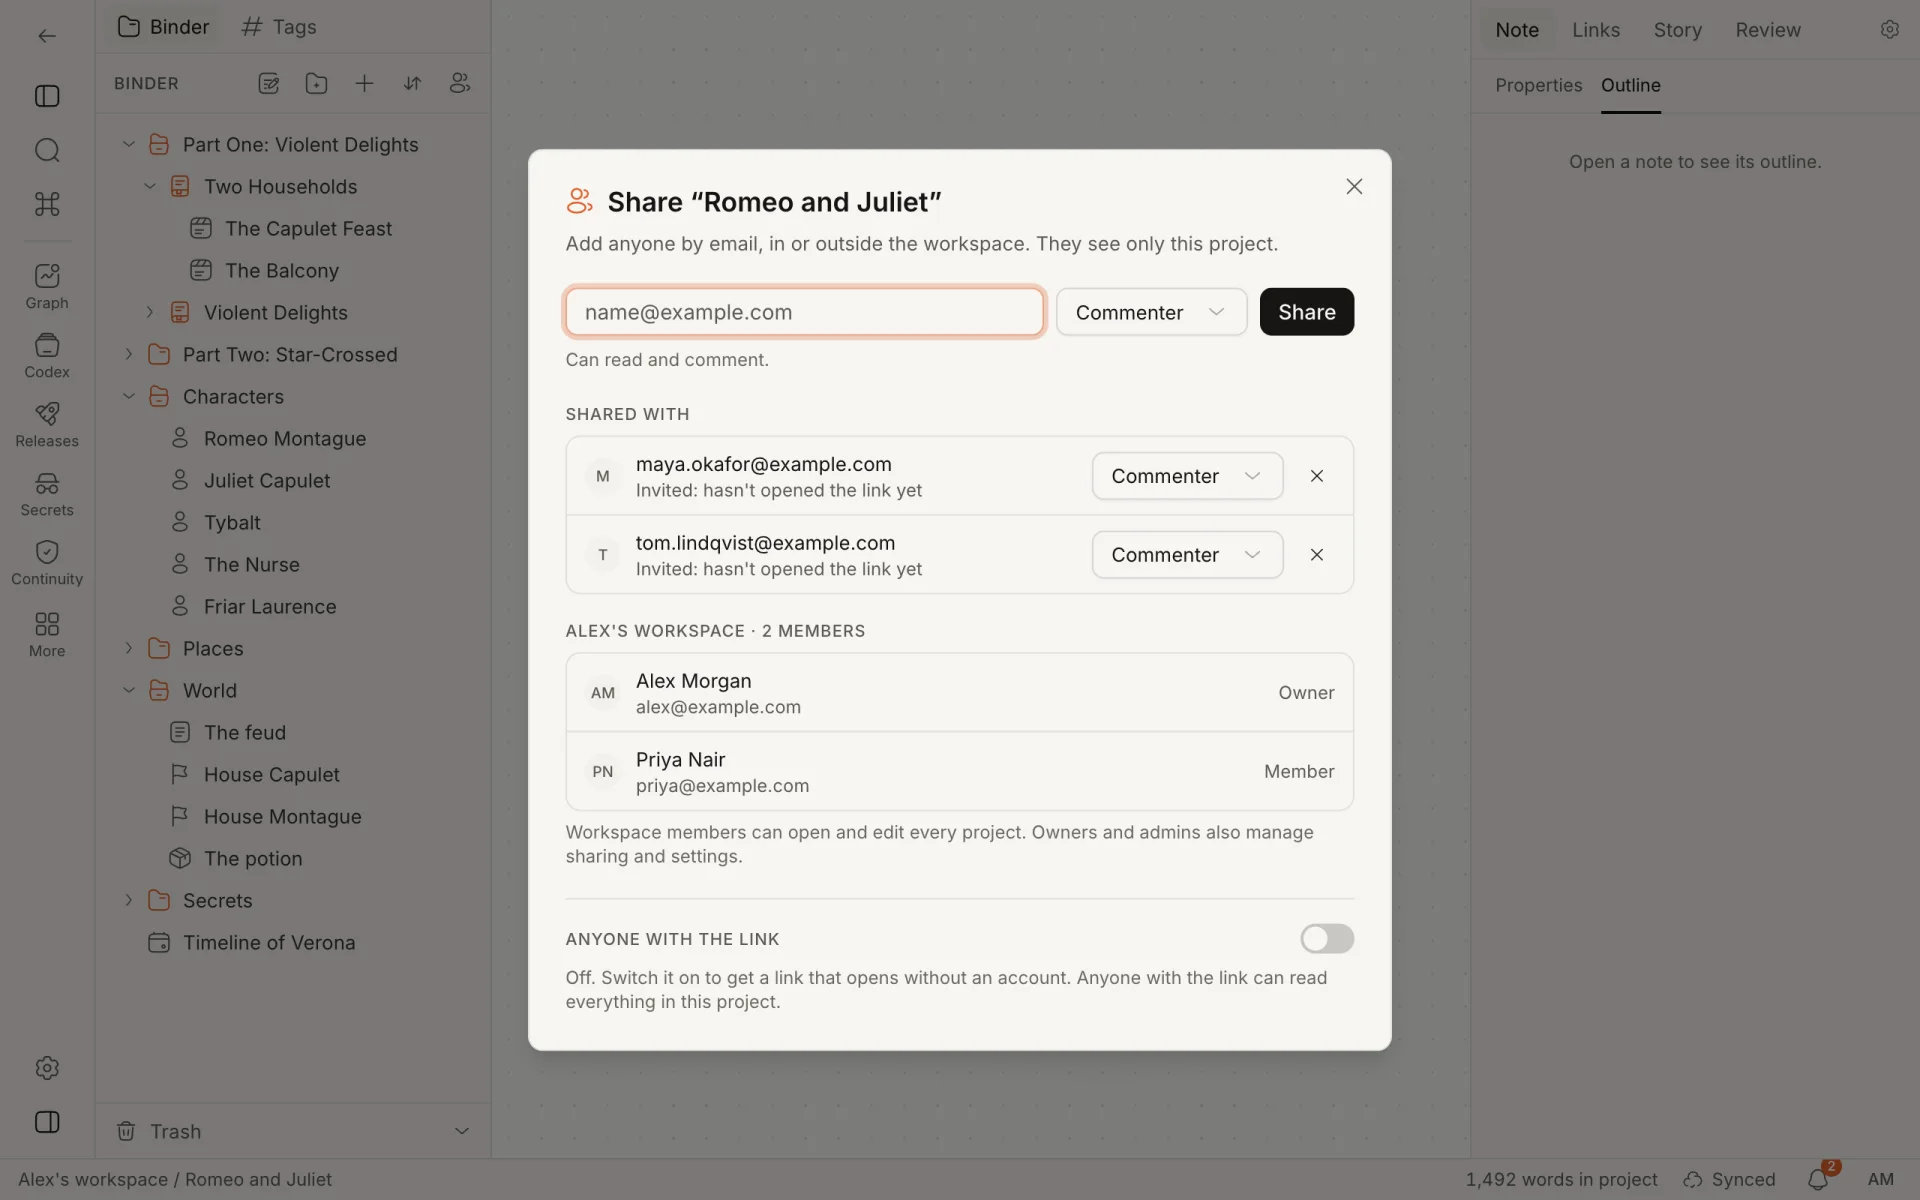Expand Part Two: Star-Crossed folder

tap(128, 354)
